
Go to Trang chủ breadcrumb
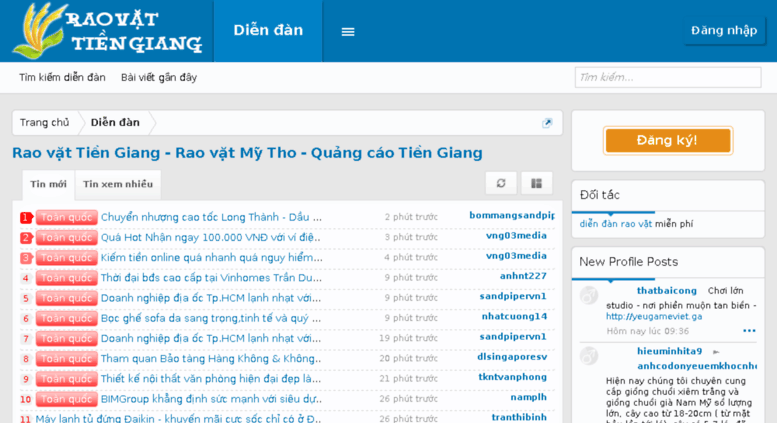click(x=45, y=122)
